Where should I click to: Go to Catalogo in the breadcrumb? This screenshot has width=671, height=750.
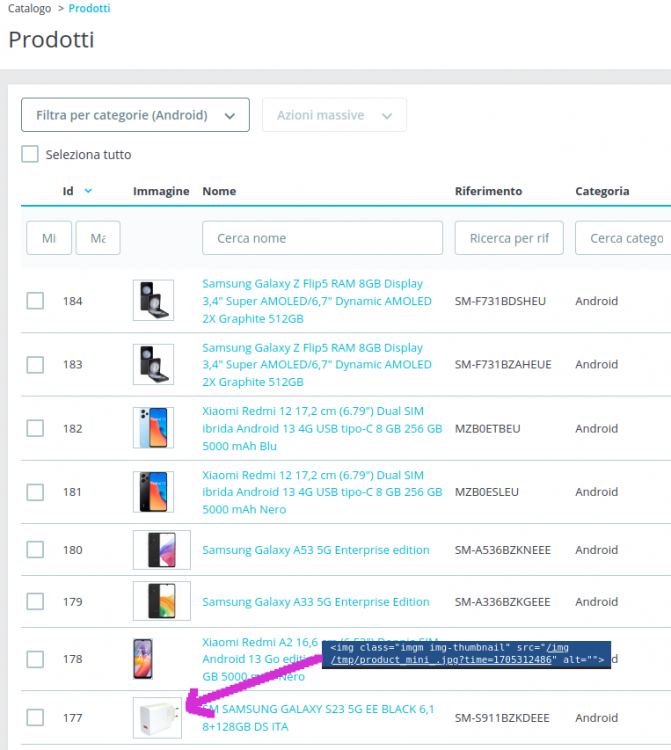pyautogui.click(x=29, y=8)
